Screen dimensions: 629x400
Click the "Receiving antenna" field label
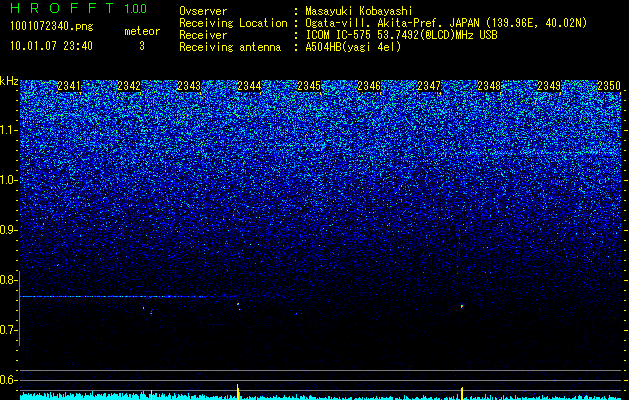point(230,47)
